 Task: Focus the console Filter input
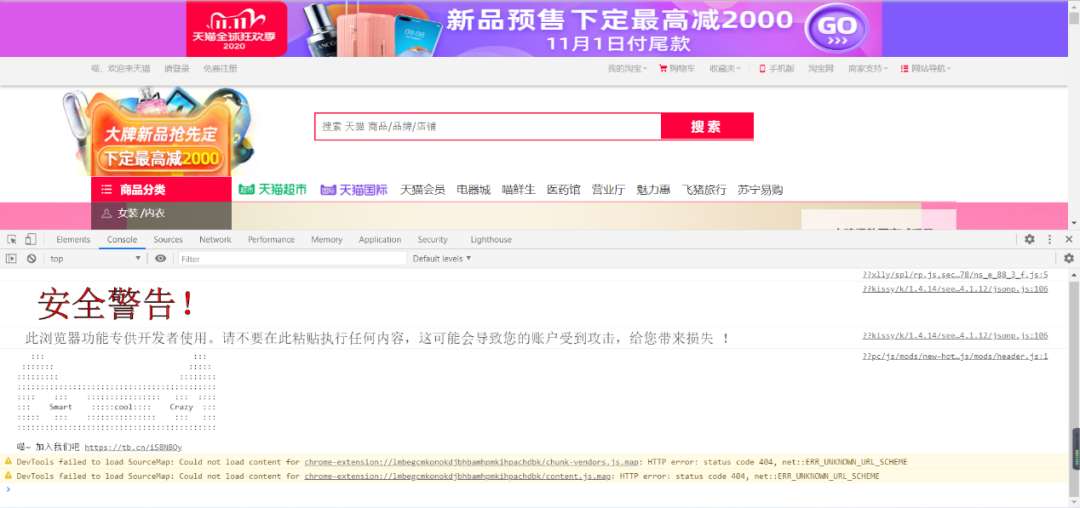(292, 259)
